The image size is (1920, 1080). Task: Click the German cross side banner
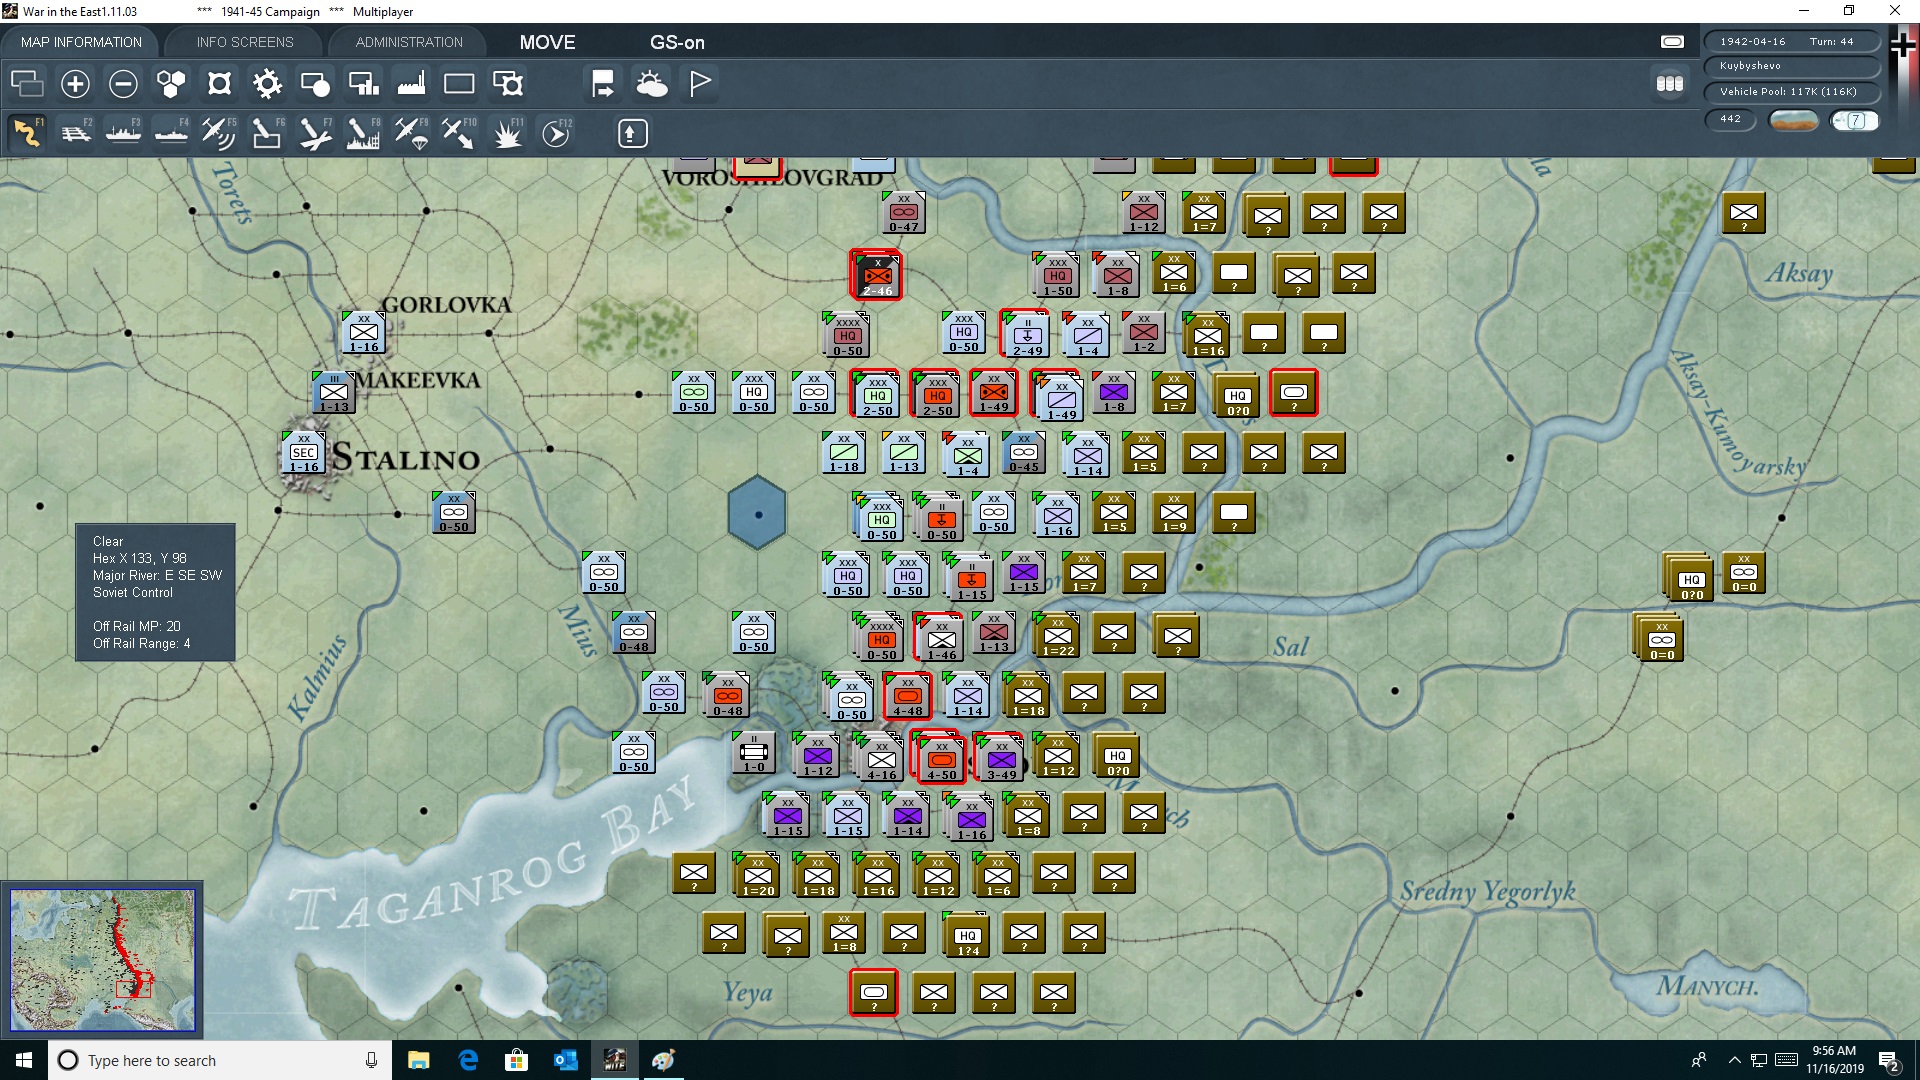point(1903,45)
